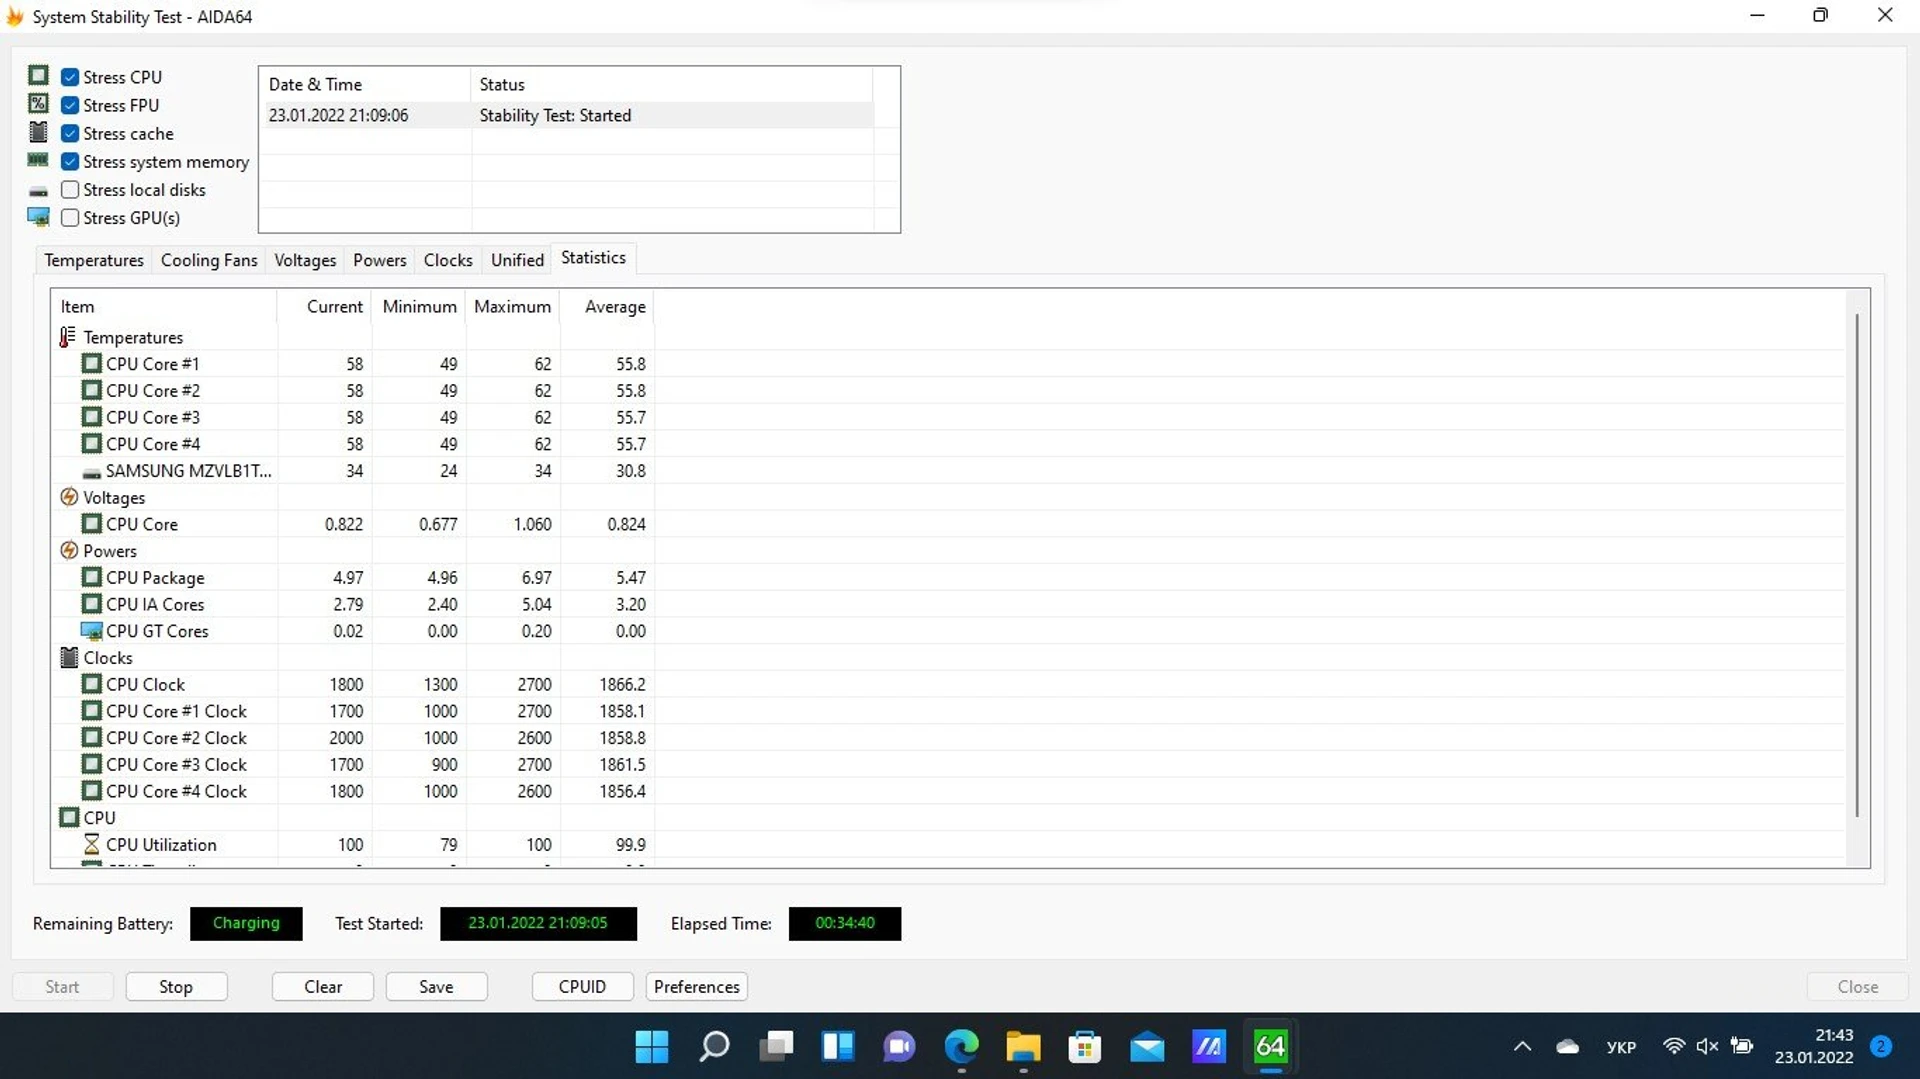Enable Stress local disks
This screenshot has height=1079, width=1920.
70,189
